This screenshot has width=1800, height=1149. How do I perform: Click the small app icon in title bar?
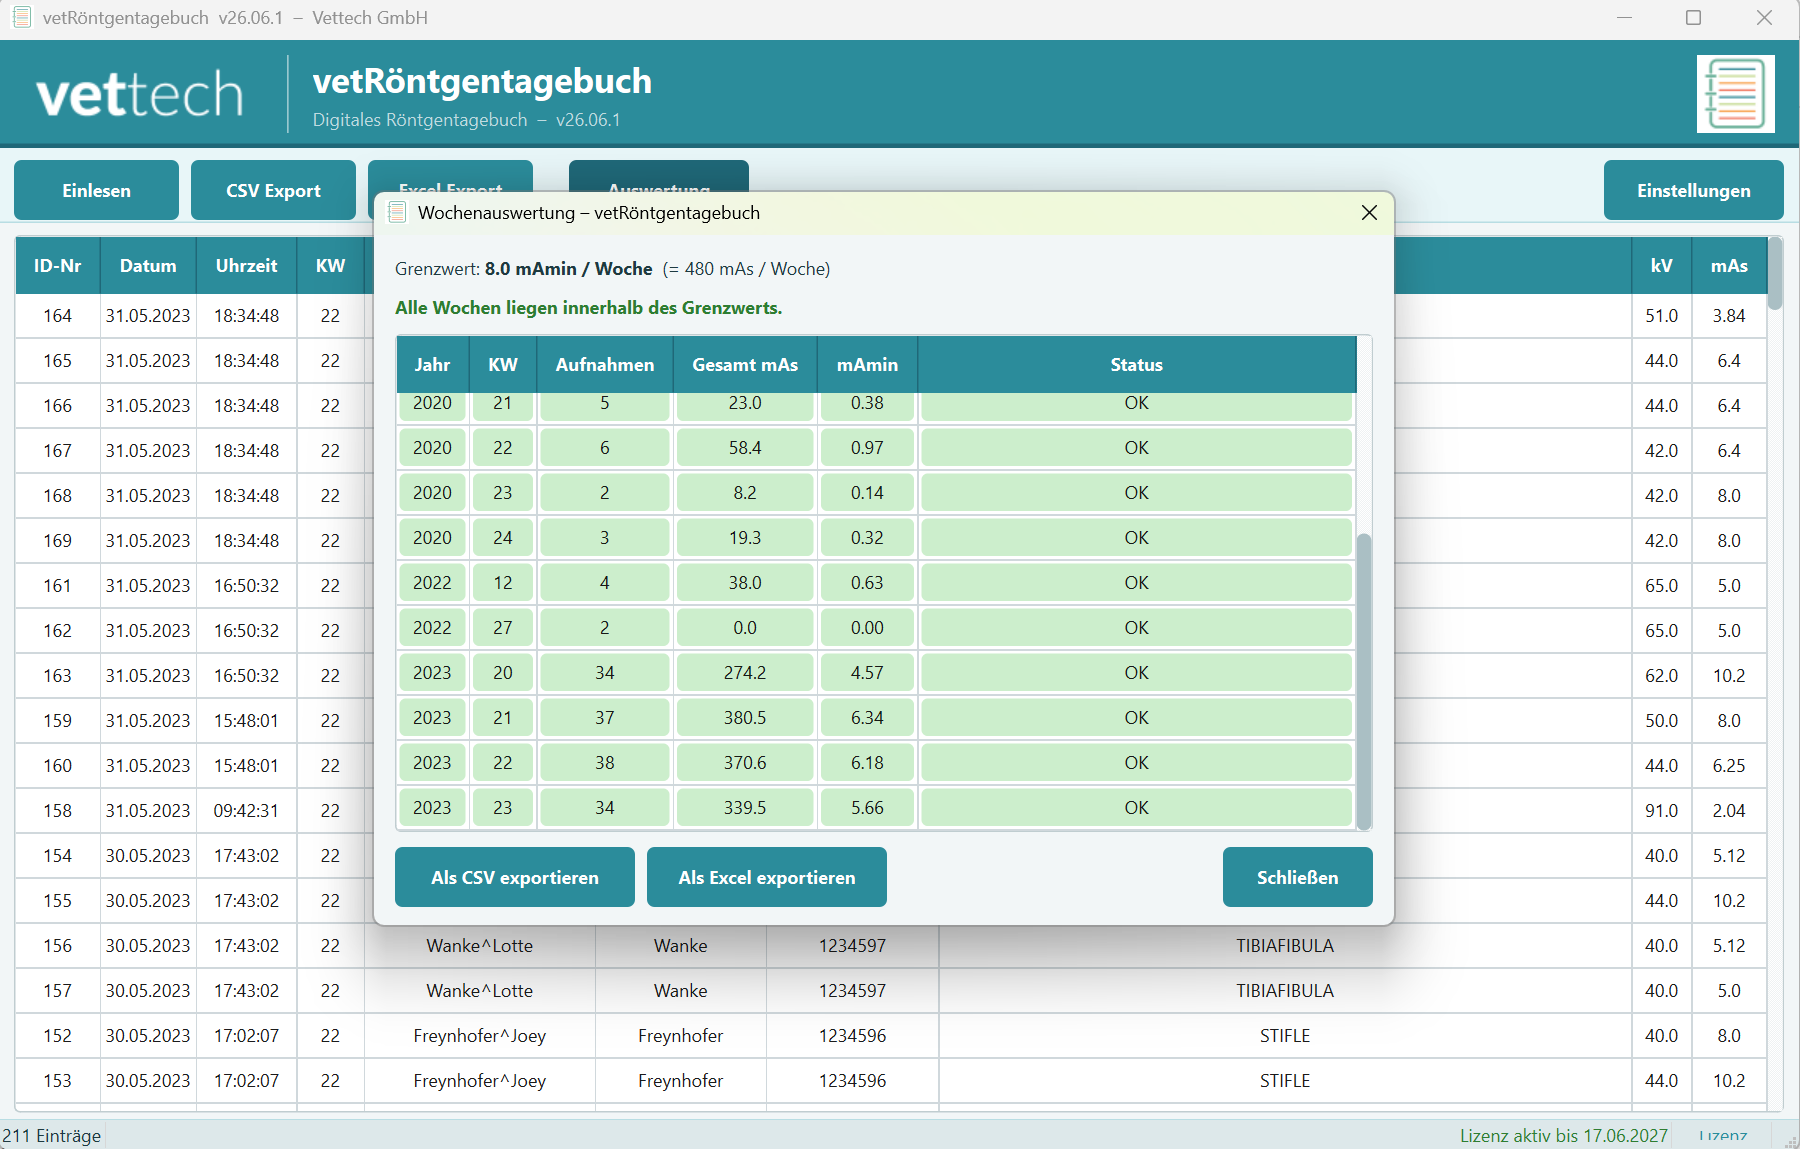(21, 17)
